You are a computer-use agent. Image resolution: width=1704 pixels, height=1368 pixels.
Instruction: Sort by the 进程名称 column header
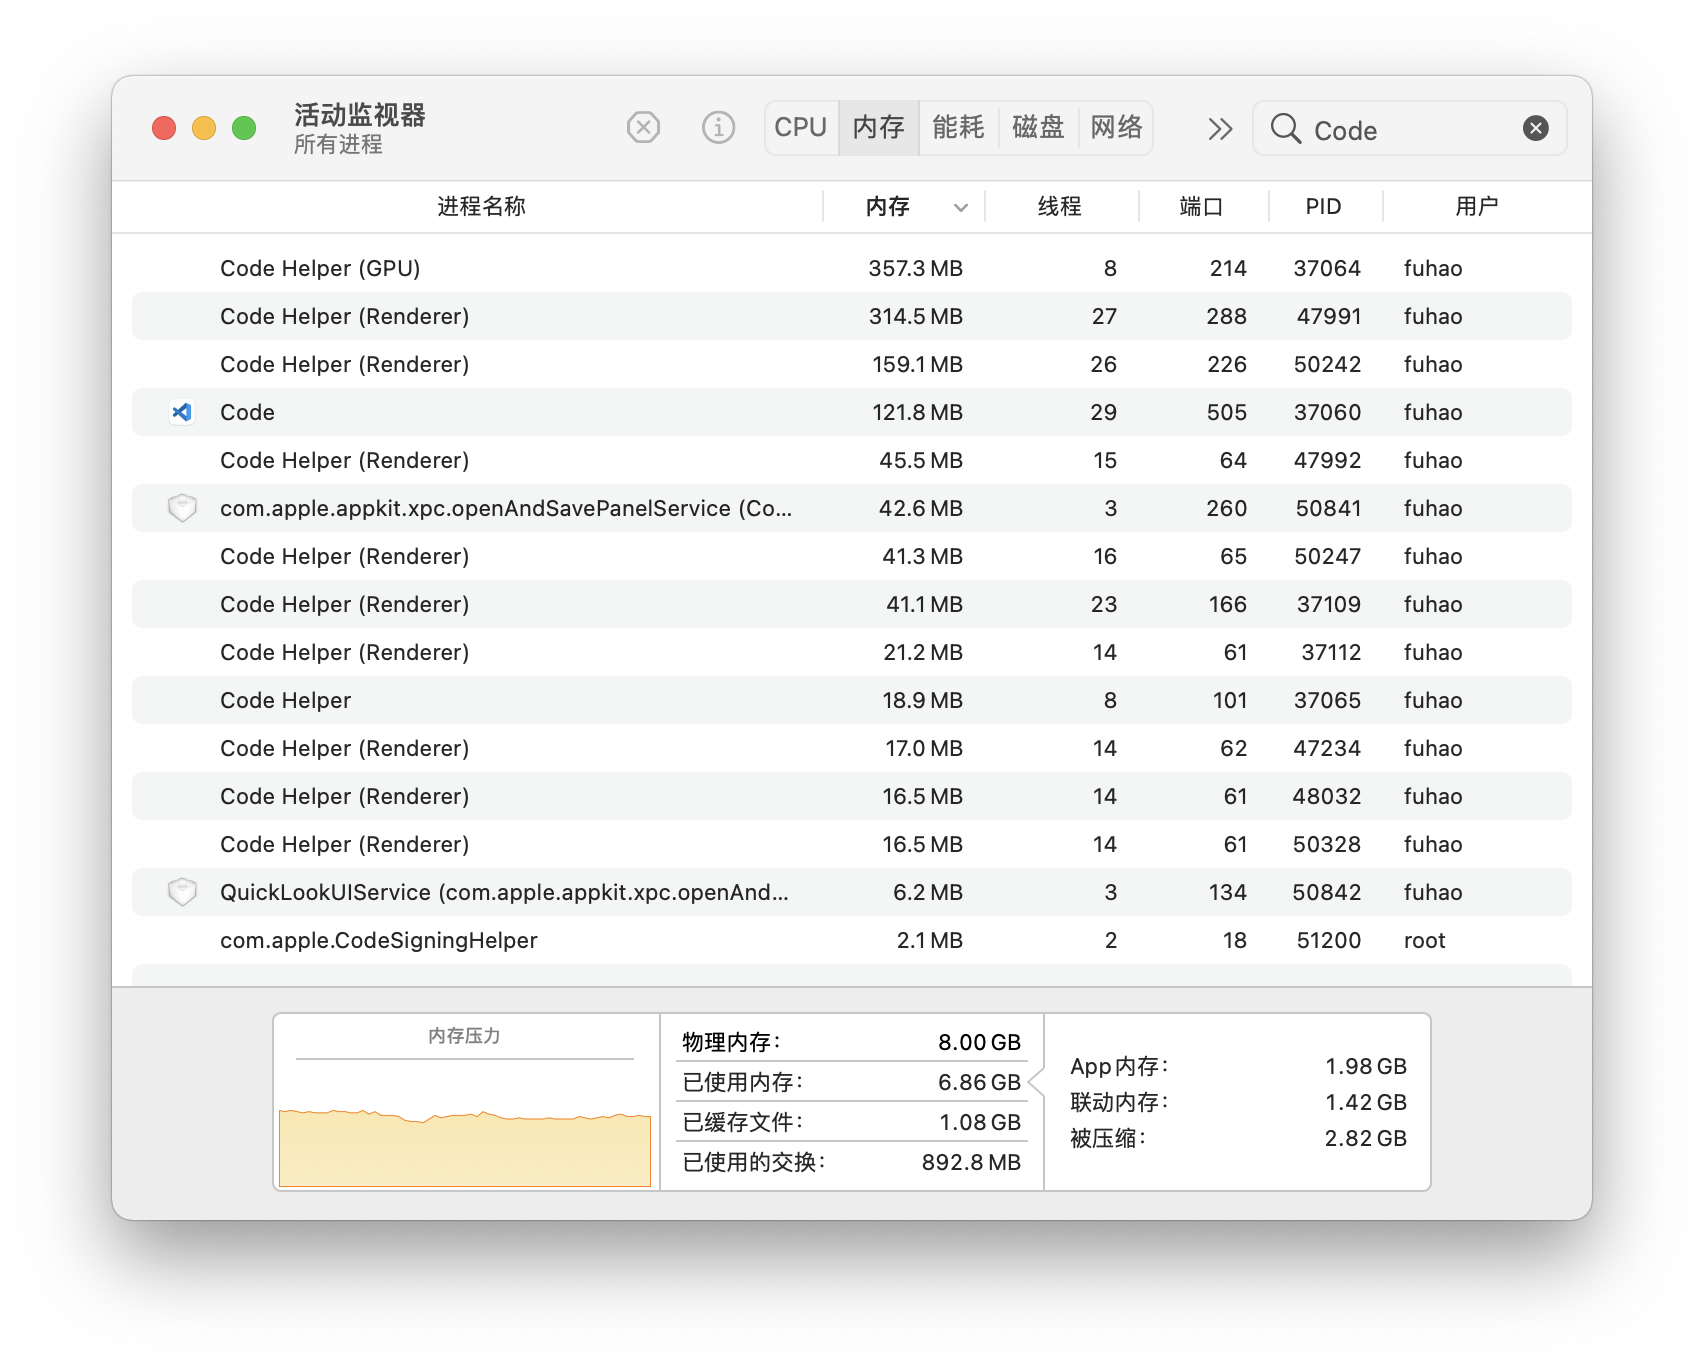pyautogui.click(x=481, y=207)
